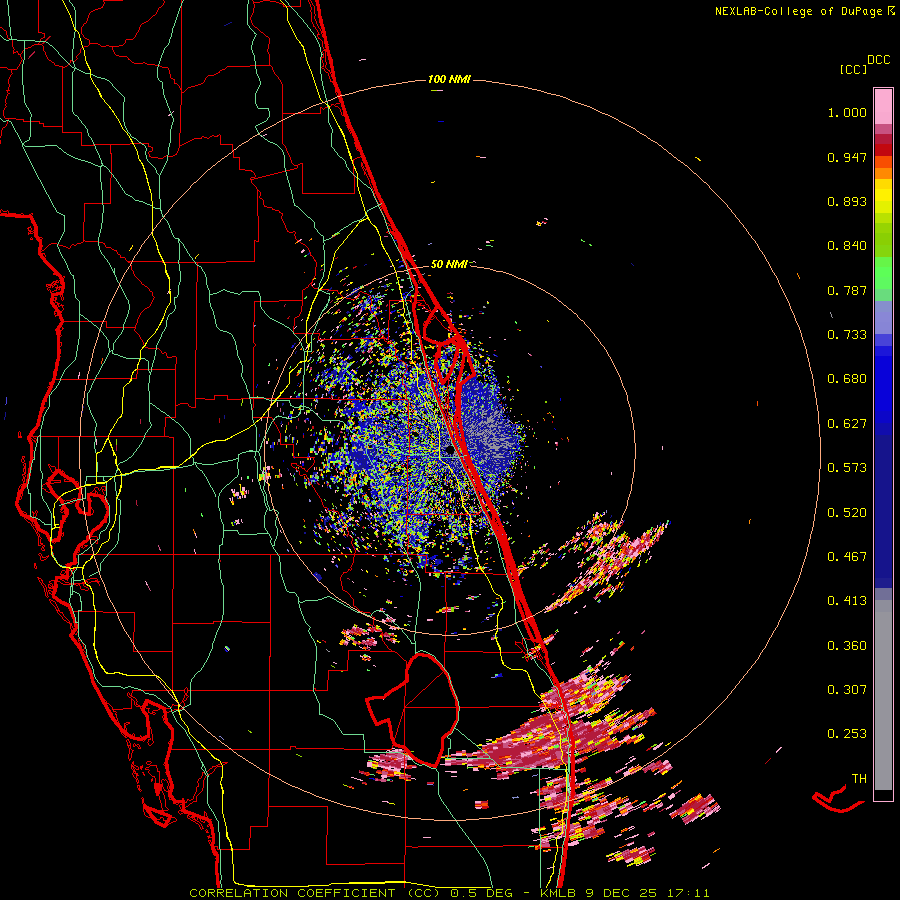The width and height of the screenshot is (900, 900).
Task: Click the 0.787 legend value
Action: pos(847,290)
